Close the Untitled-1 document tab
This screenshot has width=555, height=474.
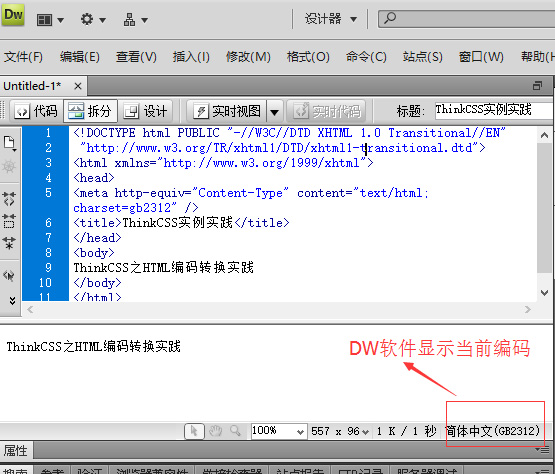(x=78, y=86)
